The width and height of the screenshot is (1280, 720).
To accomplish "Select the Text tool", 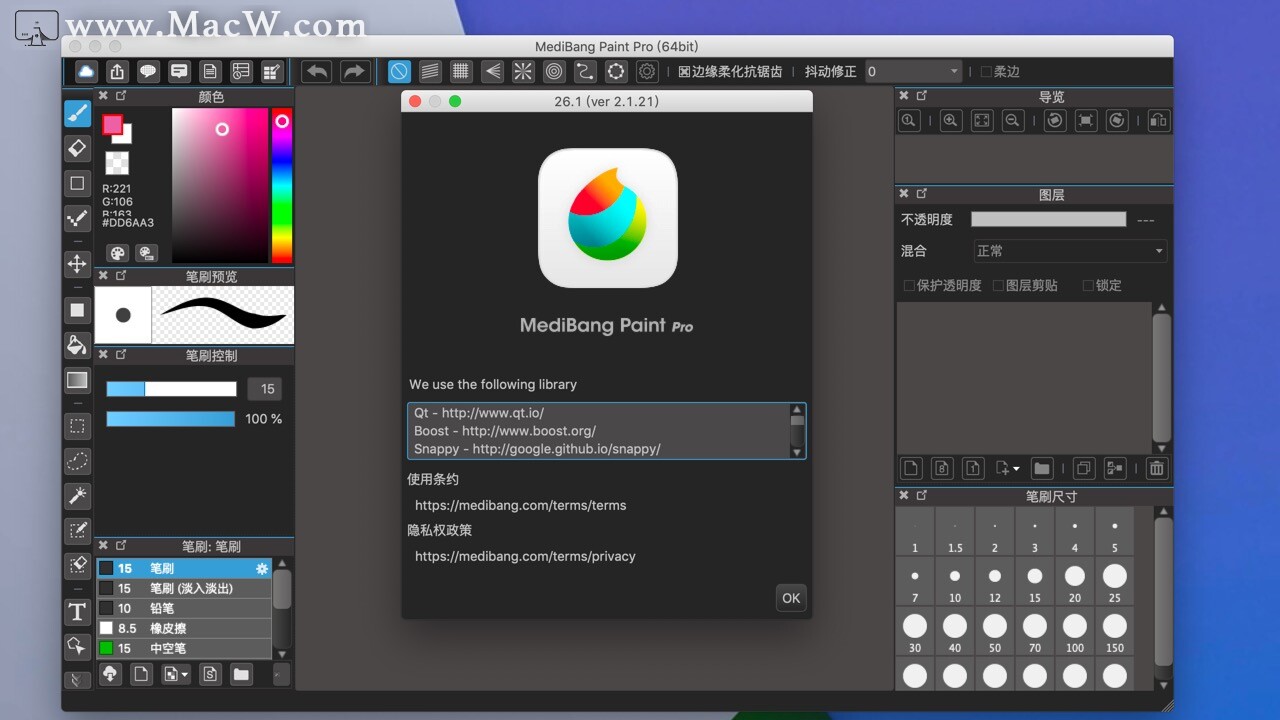I will (77, 611).
